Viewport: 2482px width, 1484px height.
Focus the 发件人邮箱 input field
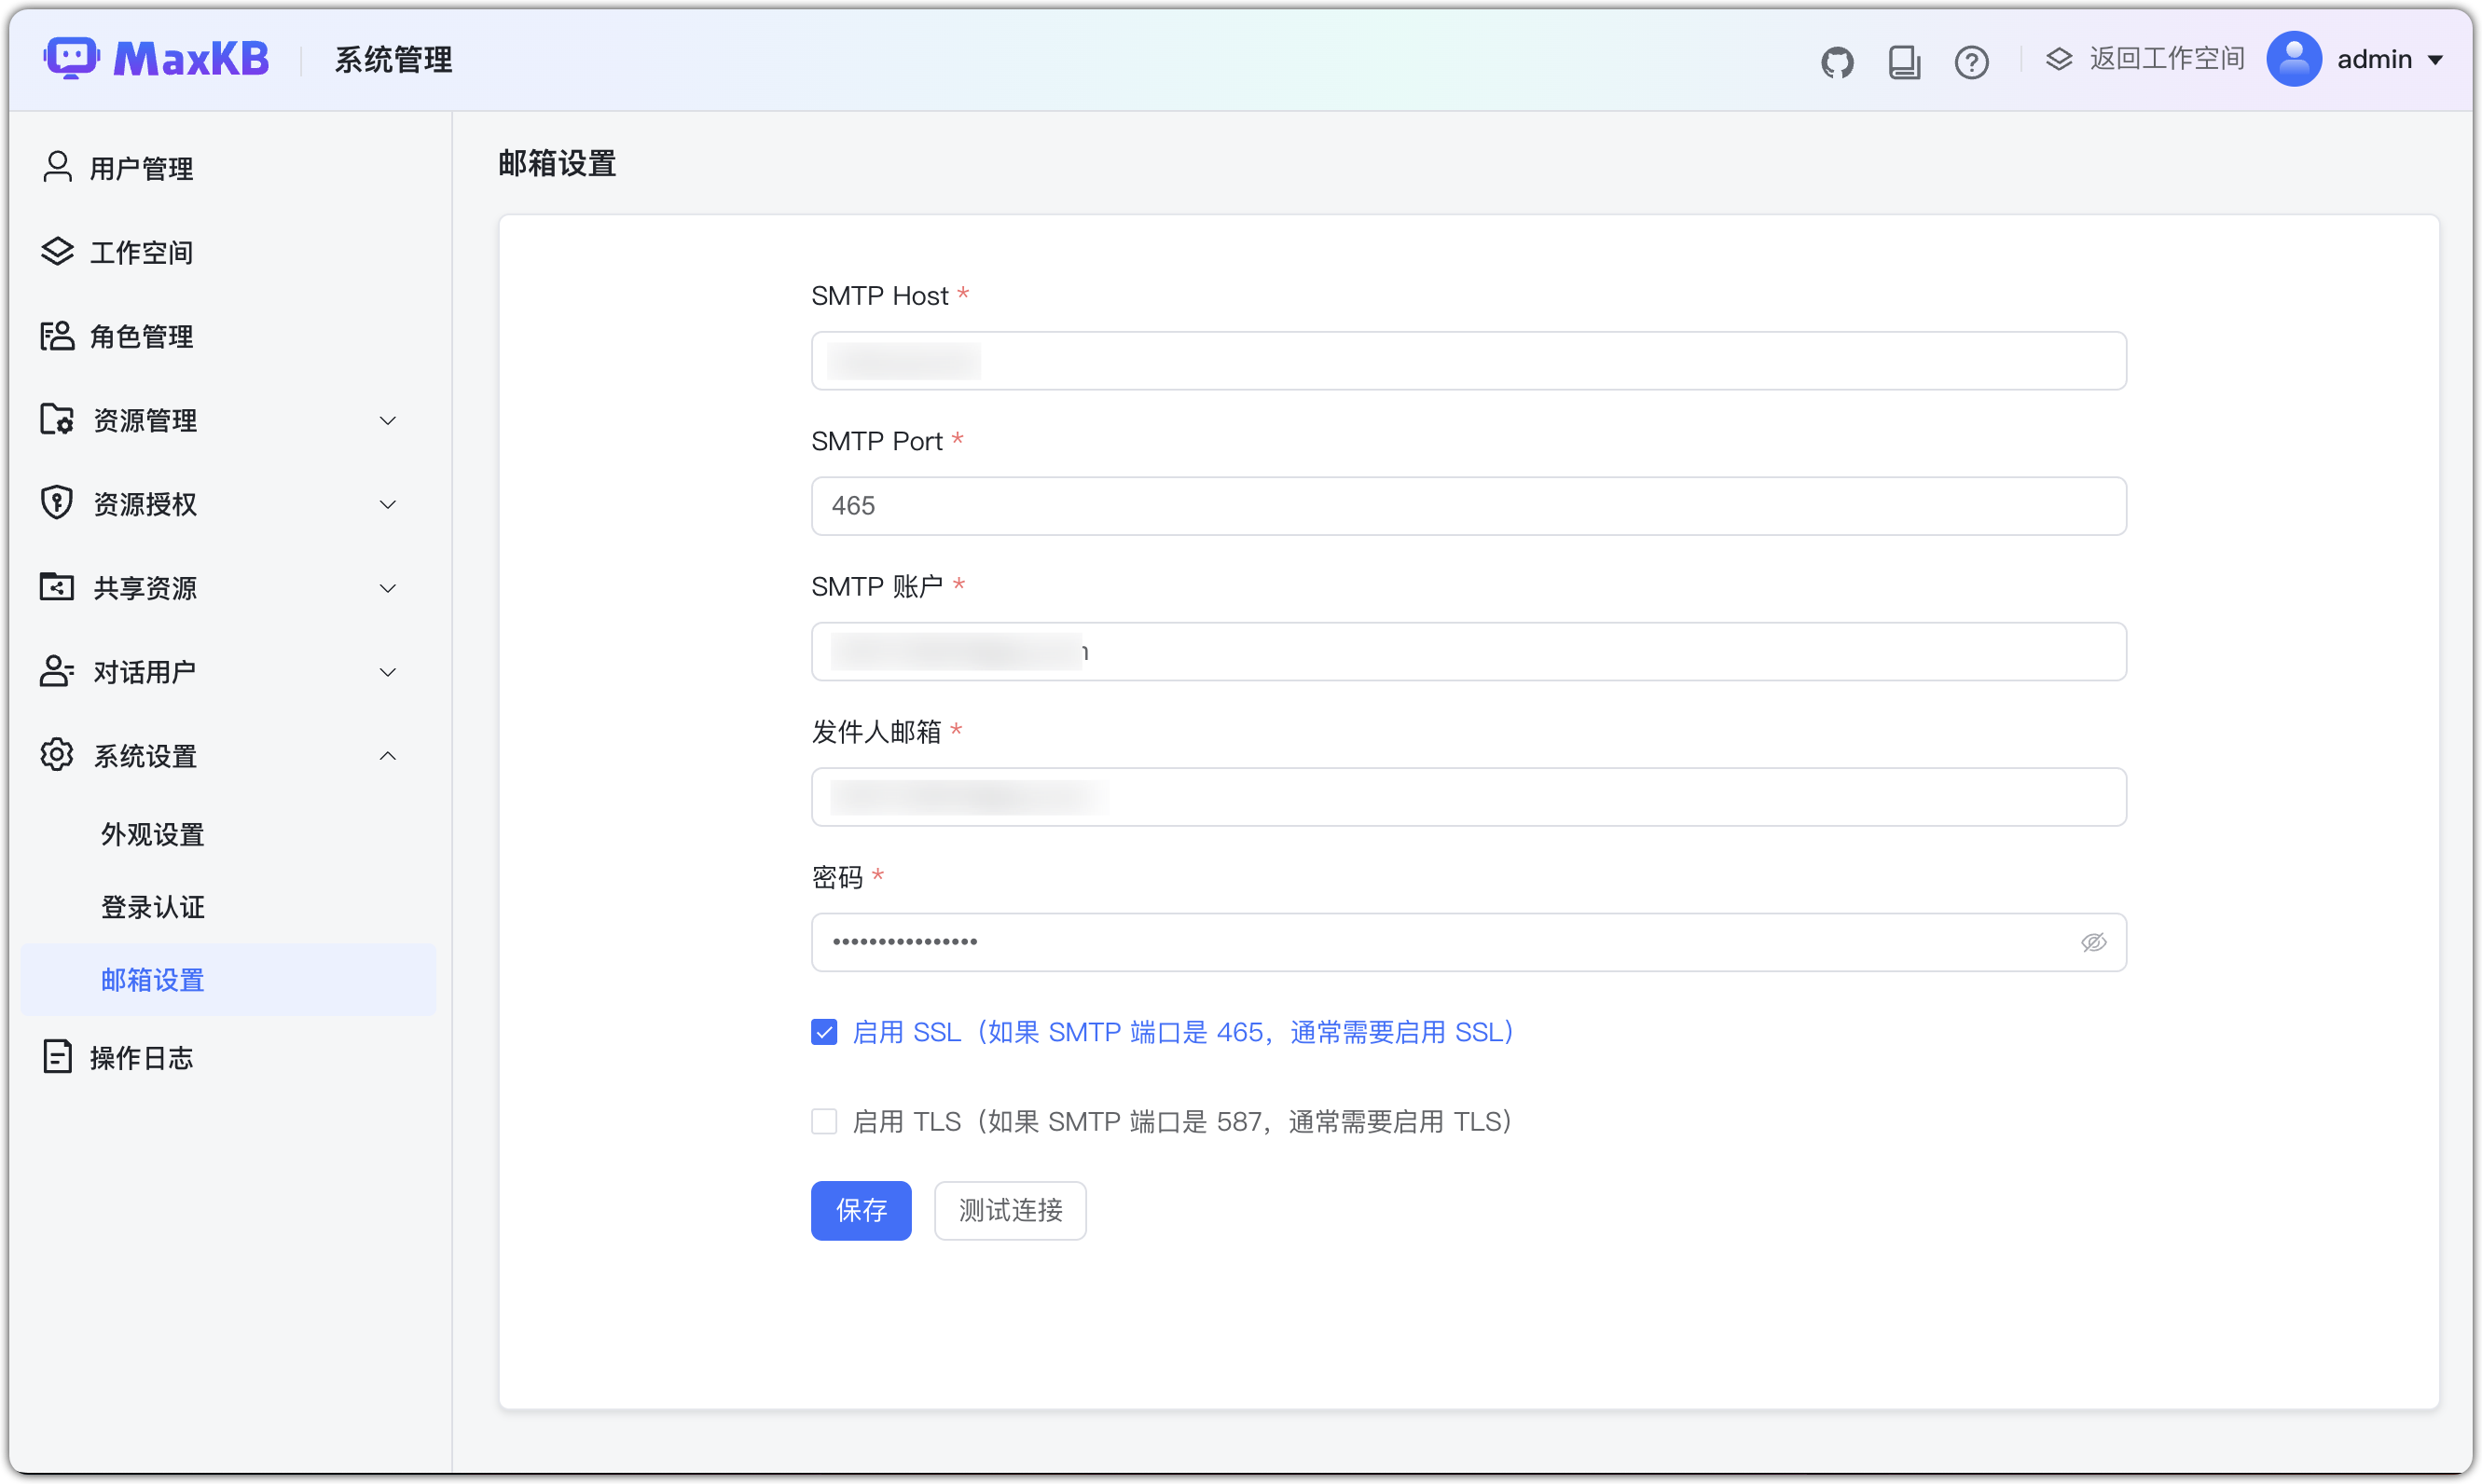(x=1468, y=797)
